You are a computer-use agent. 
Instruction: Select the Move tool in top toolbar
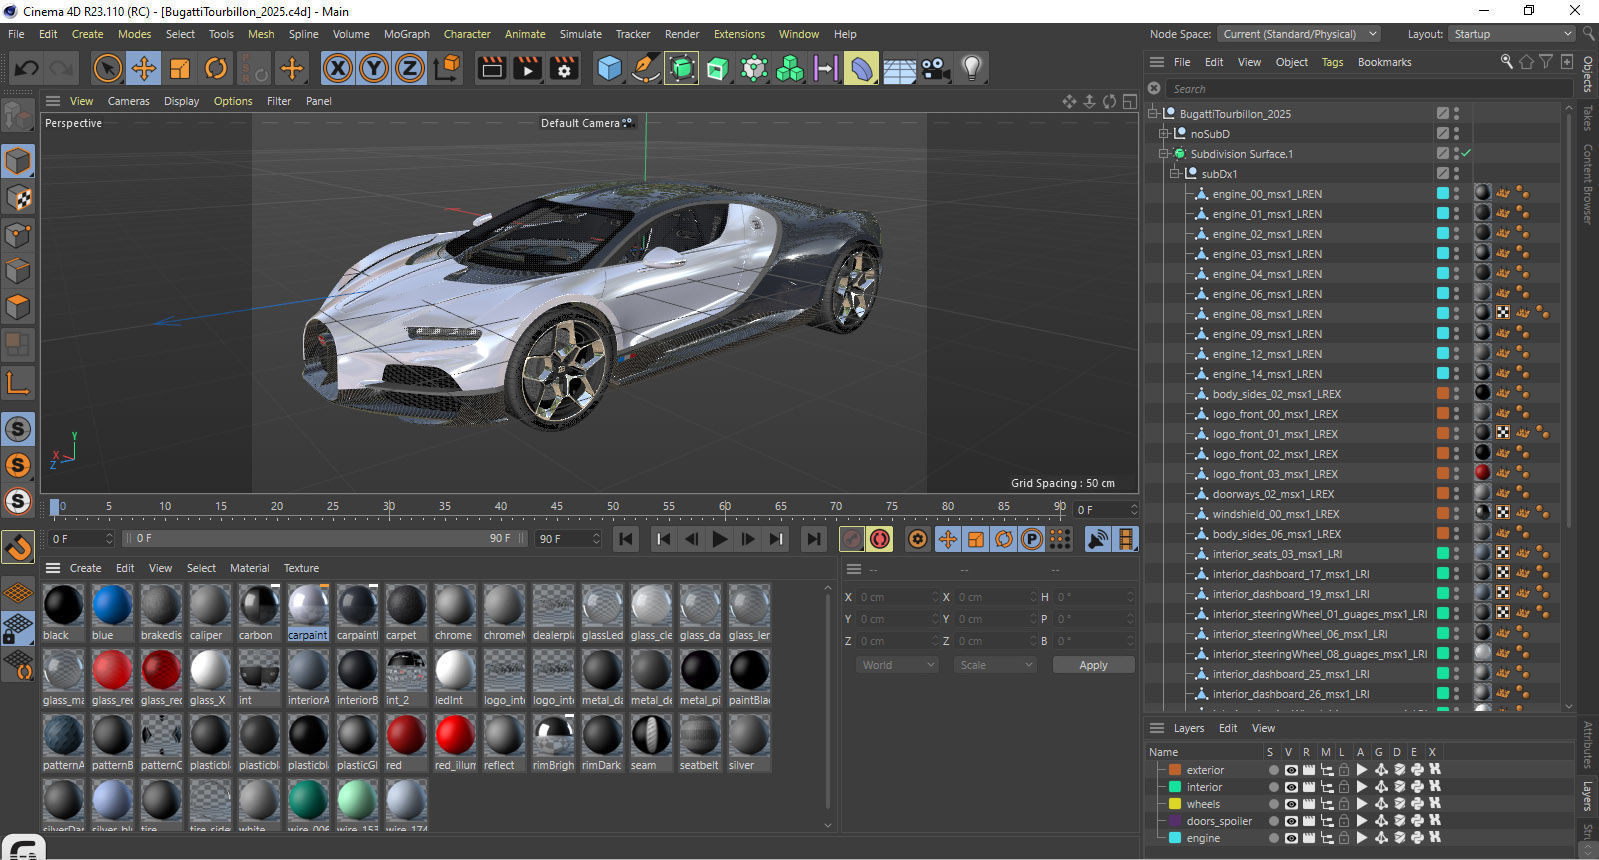[x=144, y=68]
